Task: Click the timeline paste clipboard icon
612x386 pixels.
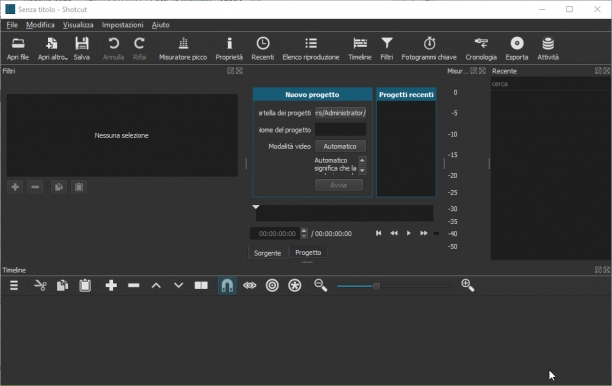Action: 85,286
